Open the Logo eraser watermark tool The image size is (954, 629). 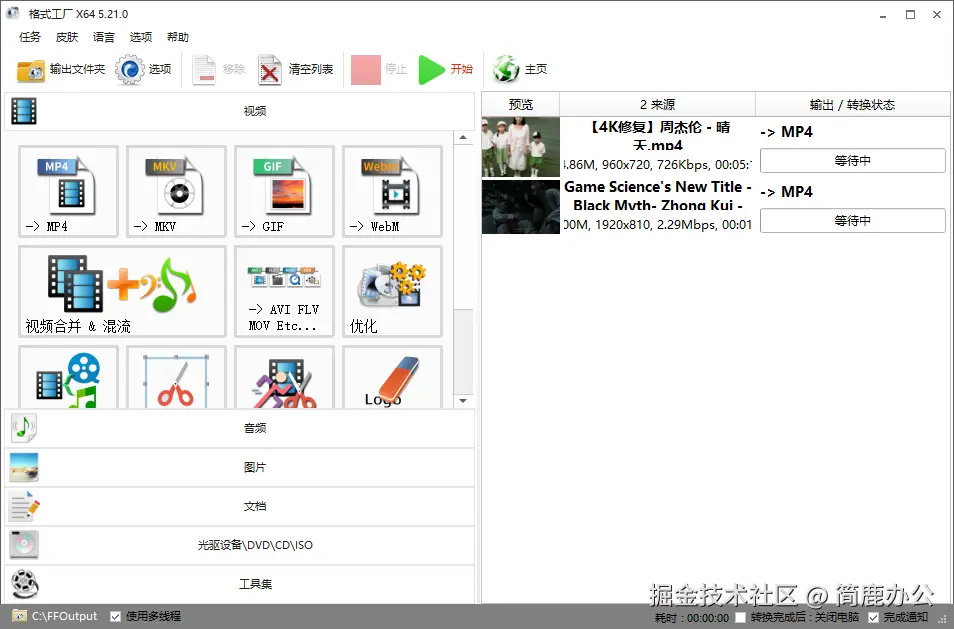[x=392, y=378]
